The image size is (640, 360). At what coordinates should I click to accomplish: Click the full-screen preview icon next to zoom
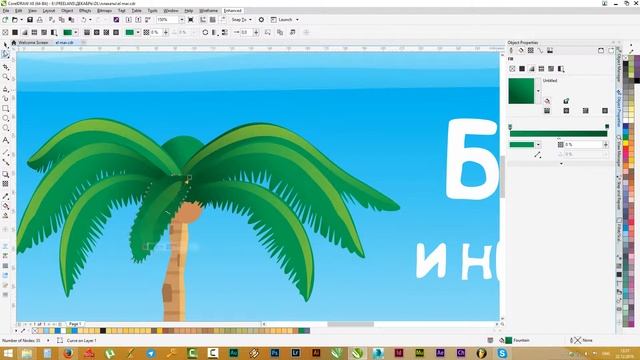pyautogui.click(x=191, y=20)
